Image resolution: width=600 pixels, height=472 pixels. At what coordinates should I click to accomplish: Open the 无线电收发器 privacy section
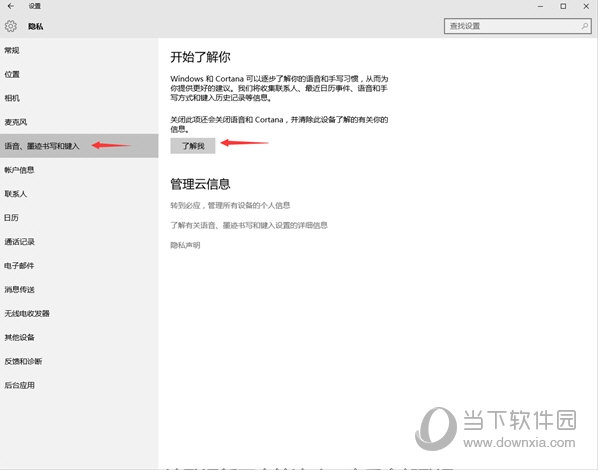79,313
